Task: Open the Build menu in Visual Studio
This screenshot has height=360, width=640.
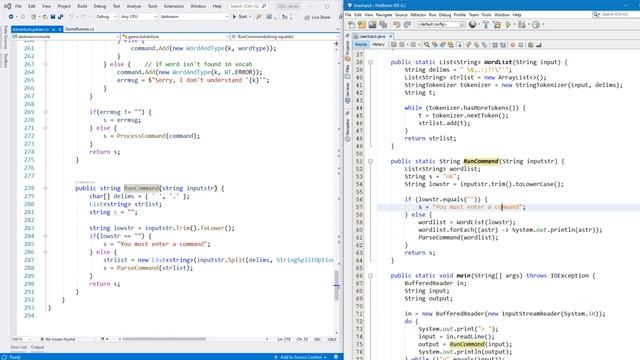Action: 82,6
